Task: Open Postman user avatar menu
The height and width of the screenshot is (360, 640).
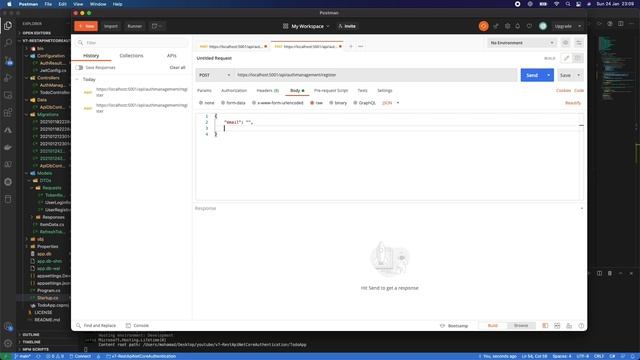Action: (542, 26)
